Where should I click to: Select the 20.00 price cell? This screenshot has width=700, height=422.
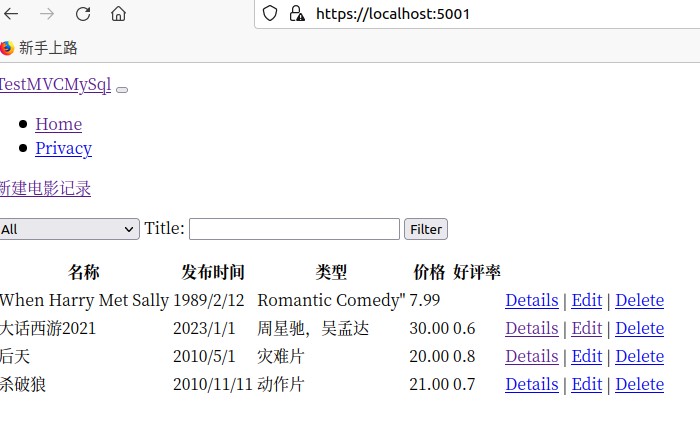point(429,356)
